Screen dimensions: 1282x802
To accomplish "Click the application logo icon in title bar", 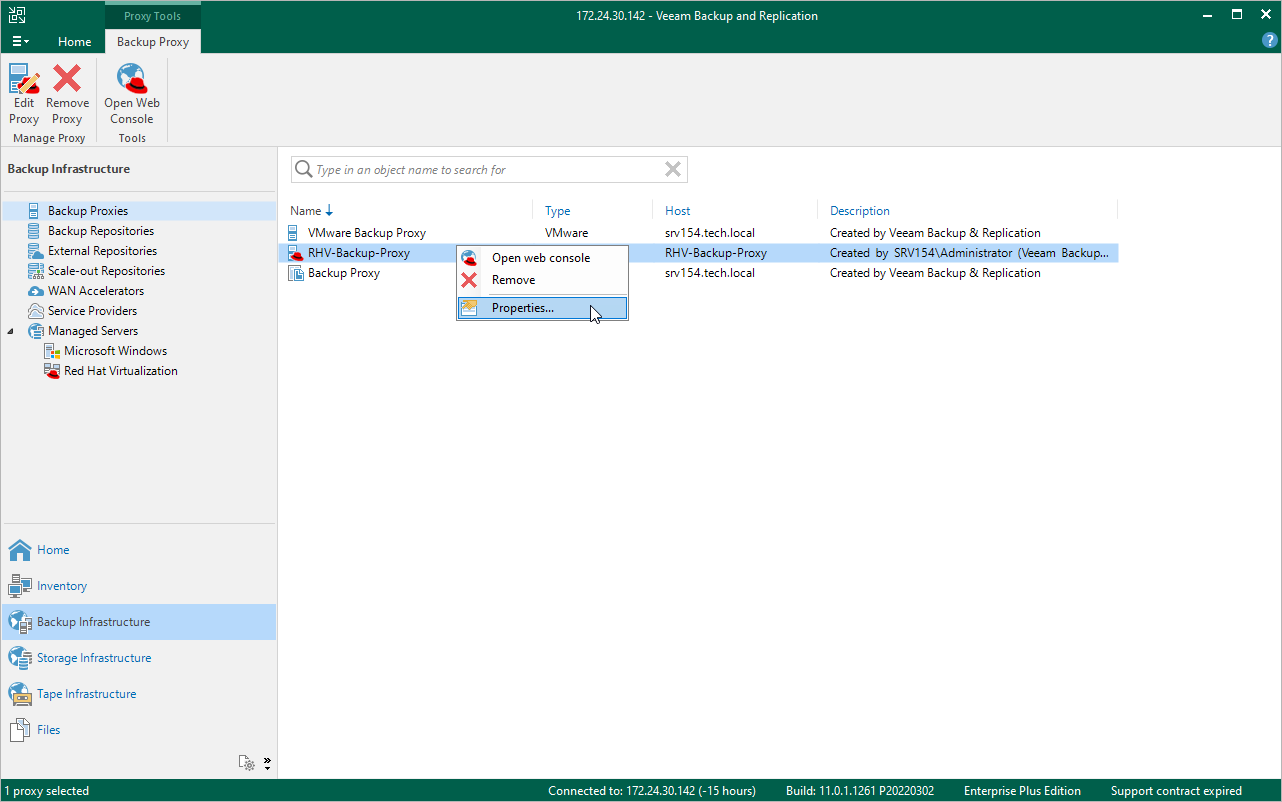I will tap(18, 15).
